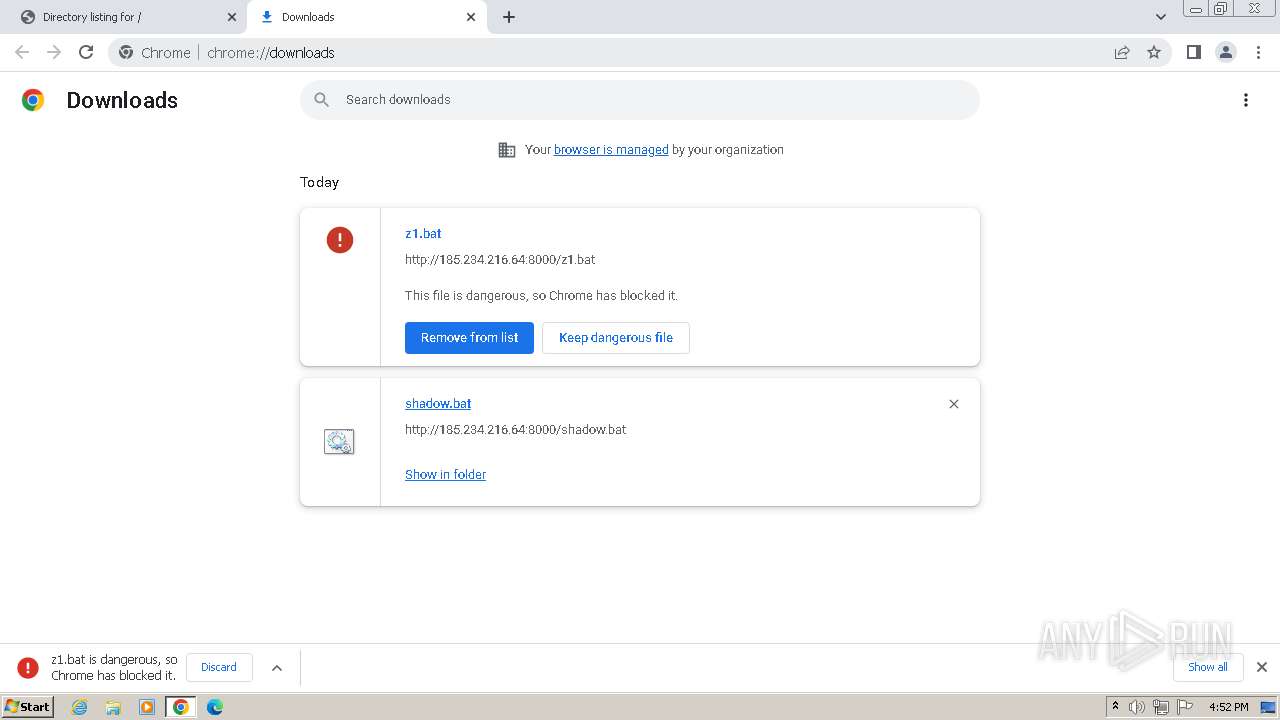Click the dangerous file blocked message
The height and width of the screenshot is (720, 1280).
click(x=541, y=296)
